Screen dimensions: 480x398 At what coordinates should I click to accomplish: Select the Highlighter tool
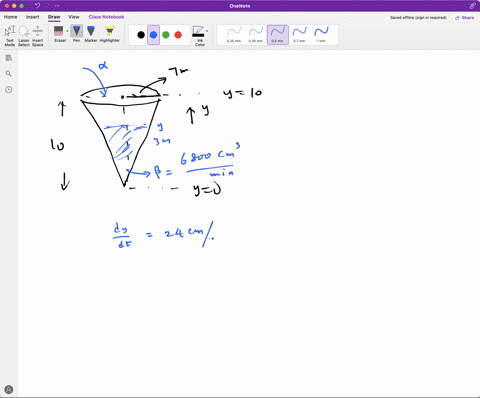(x=110, y=34)
